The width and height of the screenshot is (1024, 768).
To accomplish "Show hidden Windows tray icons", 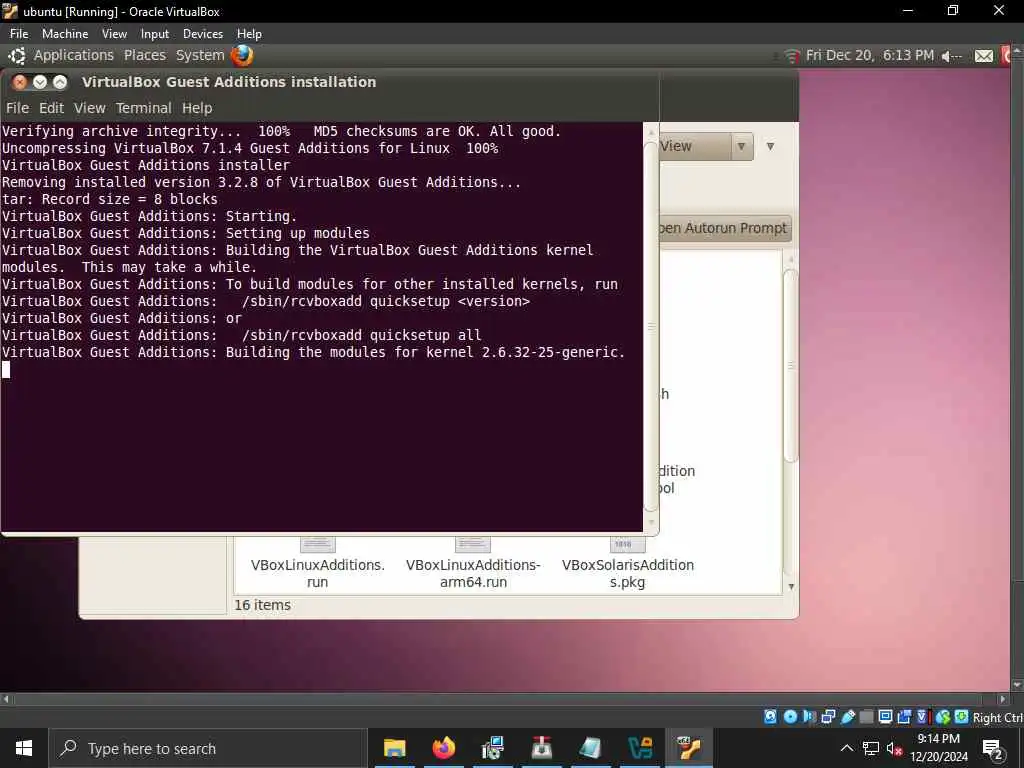I will (x=846, y=748).
